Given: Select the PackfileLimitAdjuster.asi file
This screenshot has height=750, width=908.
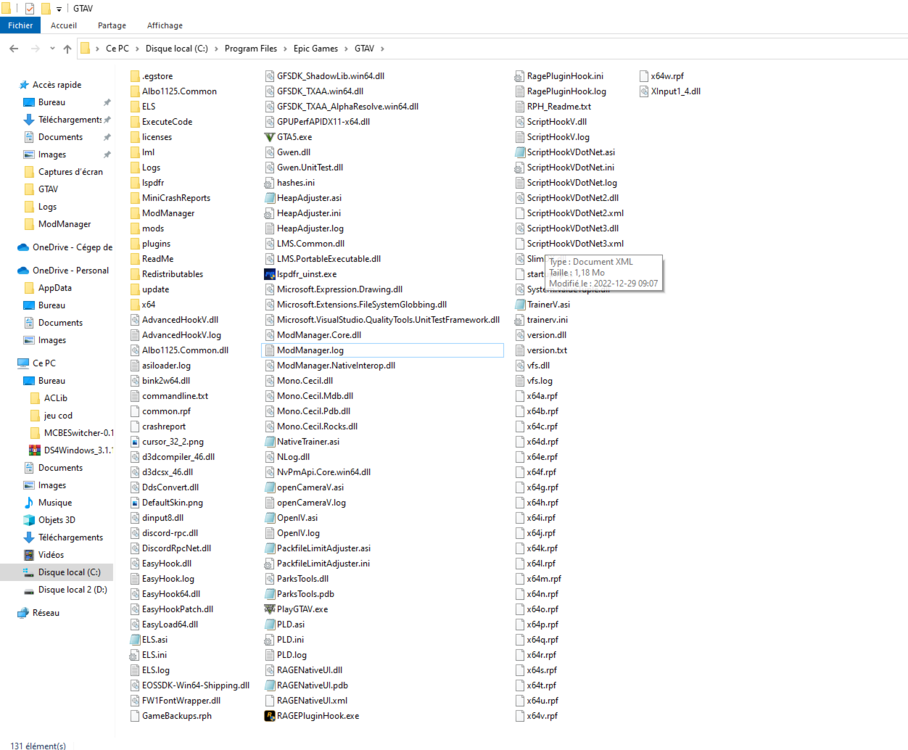Looking at the screenshot, I should click(317, 548).
